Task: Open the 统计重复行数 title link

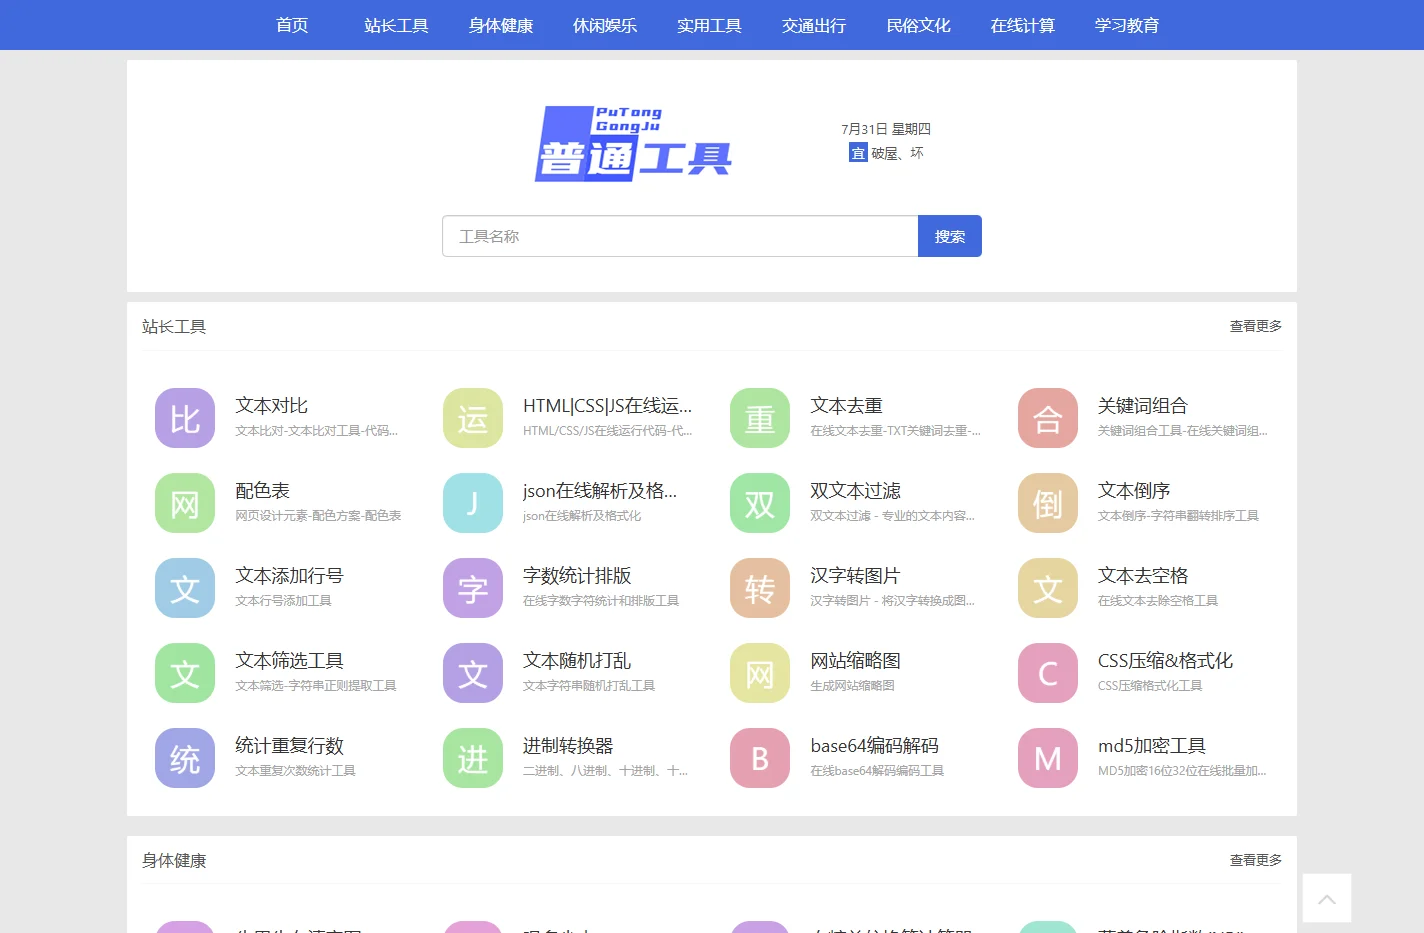Action: click(x=289, y=745)
